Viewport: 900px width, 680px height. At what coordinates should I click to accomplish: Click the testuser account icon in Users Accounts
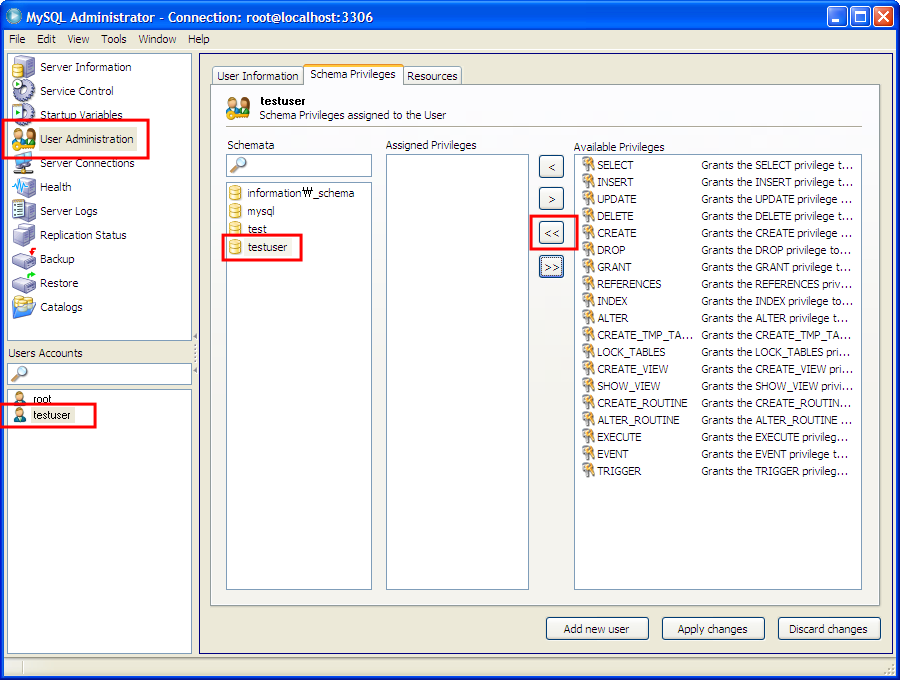20,414
